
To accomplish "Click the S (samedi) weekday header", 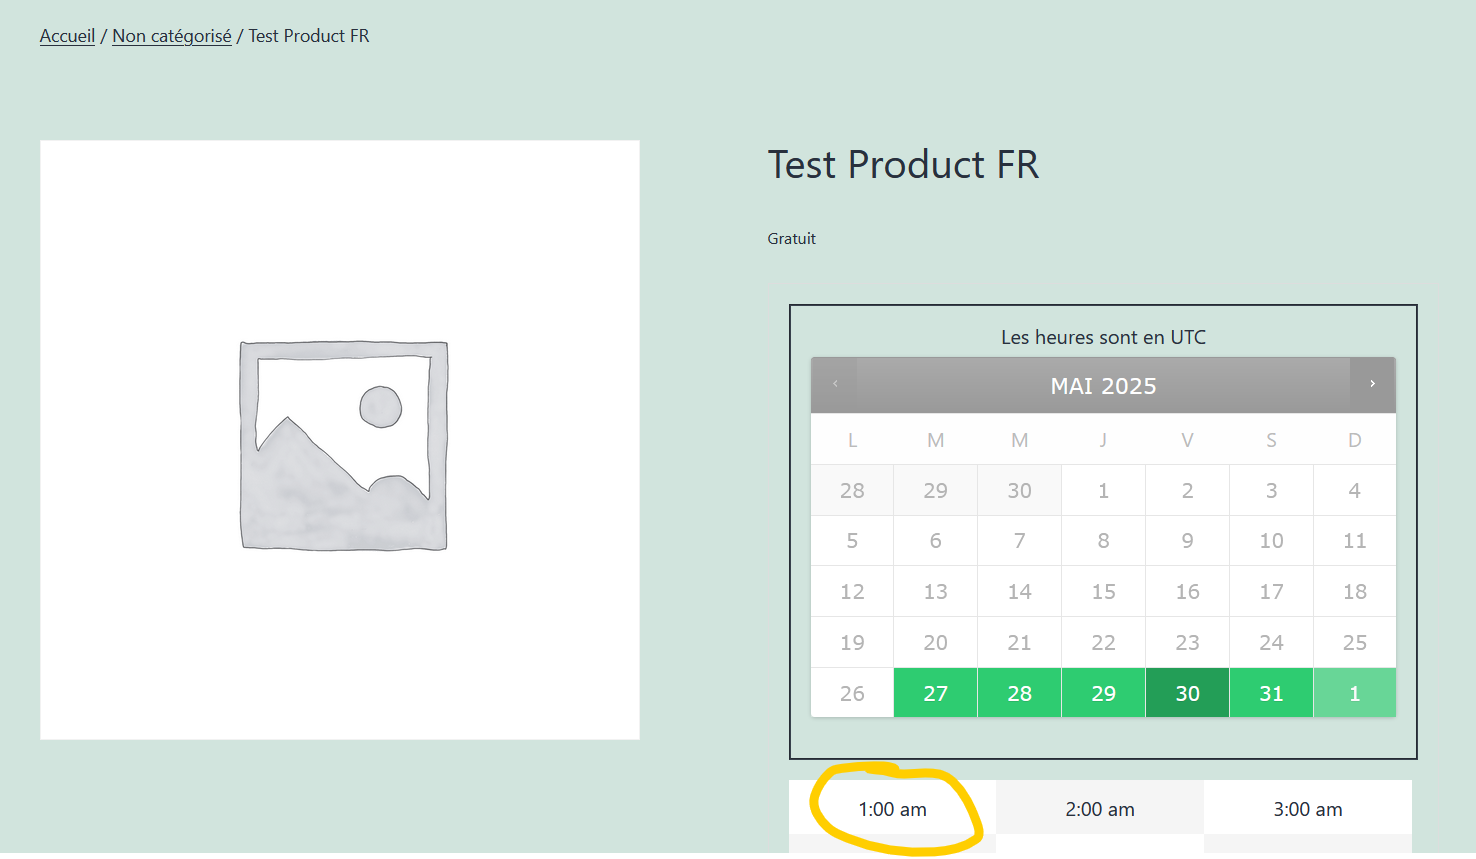I will (1271, 440).
